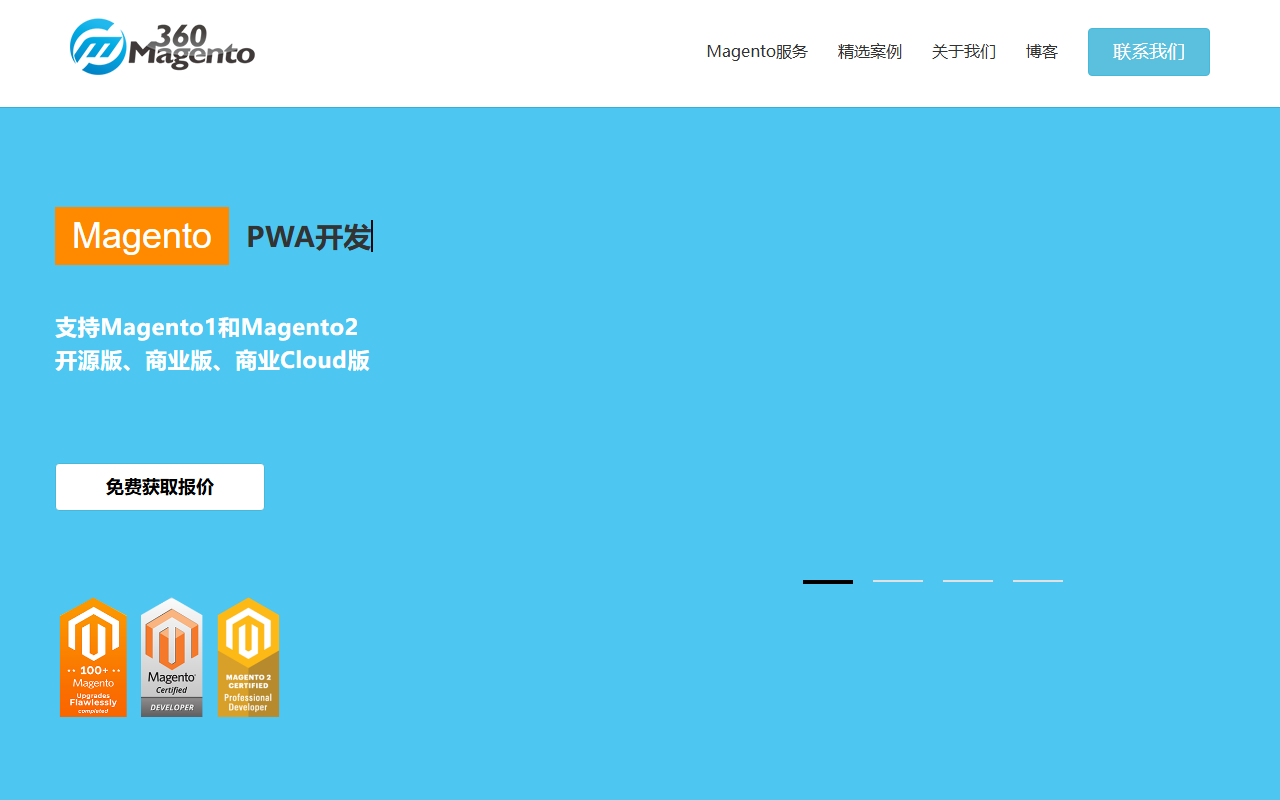Click the 360 Magento logo
The width and height of the screenshot is (1280, 800).
click(162, 47)
